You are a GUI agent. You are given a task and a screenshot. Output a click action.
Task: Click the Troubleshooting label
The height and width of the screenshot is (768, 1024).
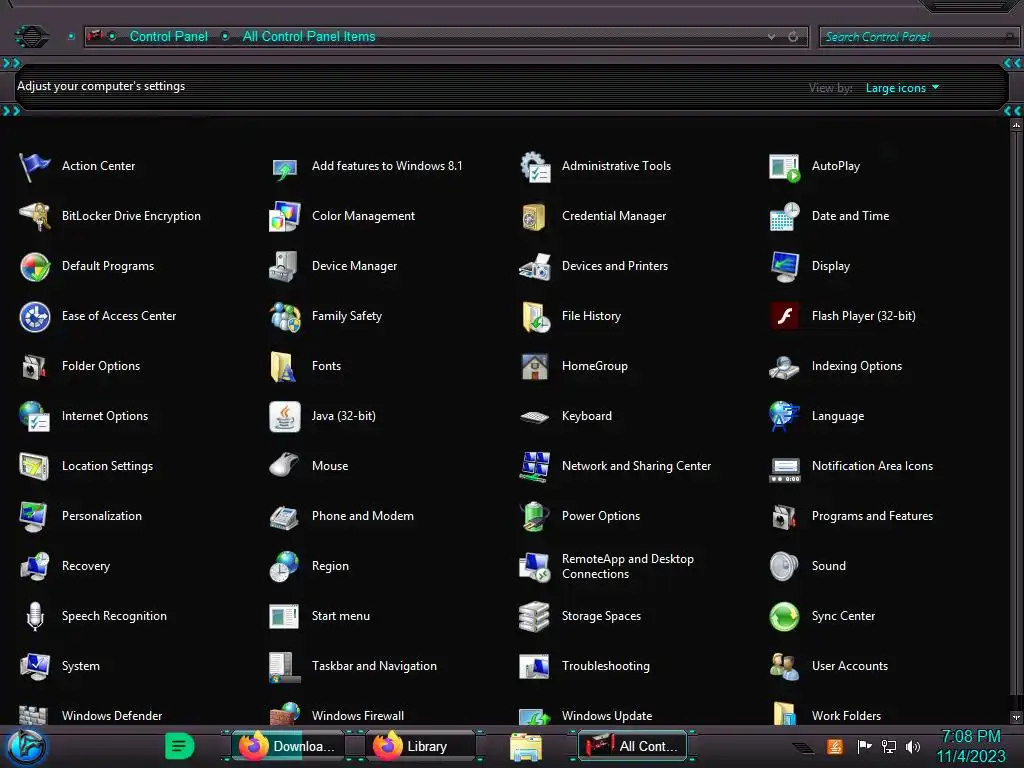[606, 665]
